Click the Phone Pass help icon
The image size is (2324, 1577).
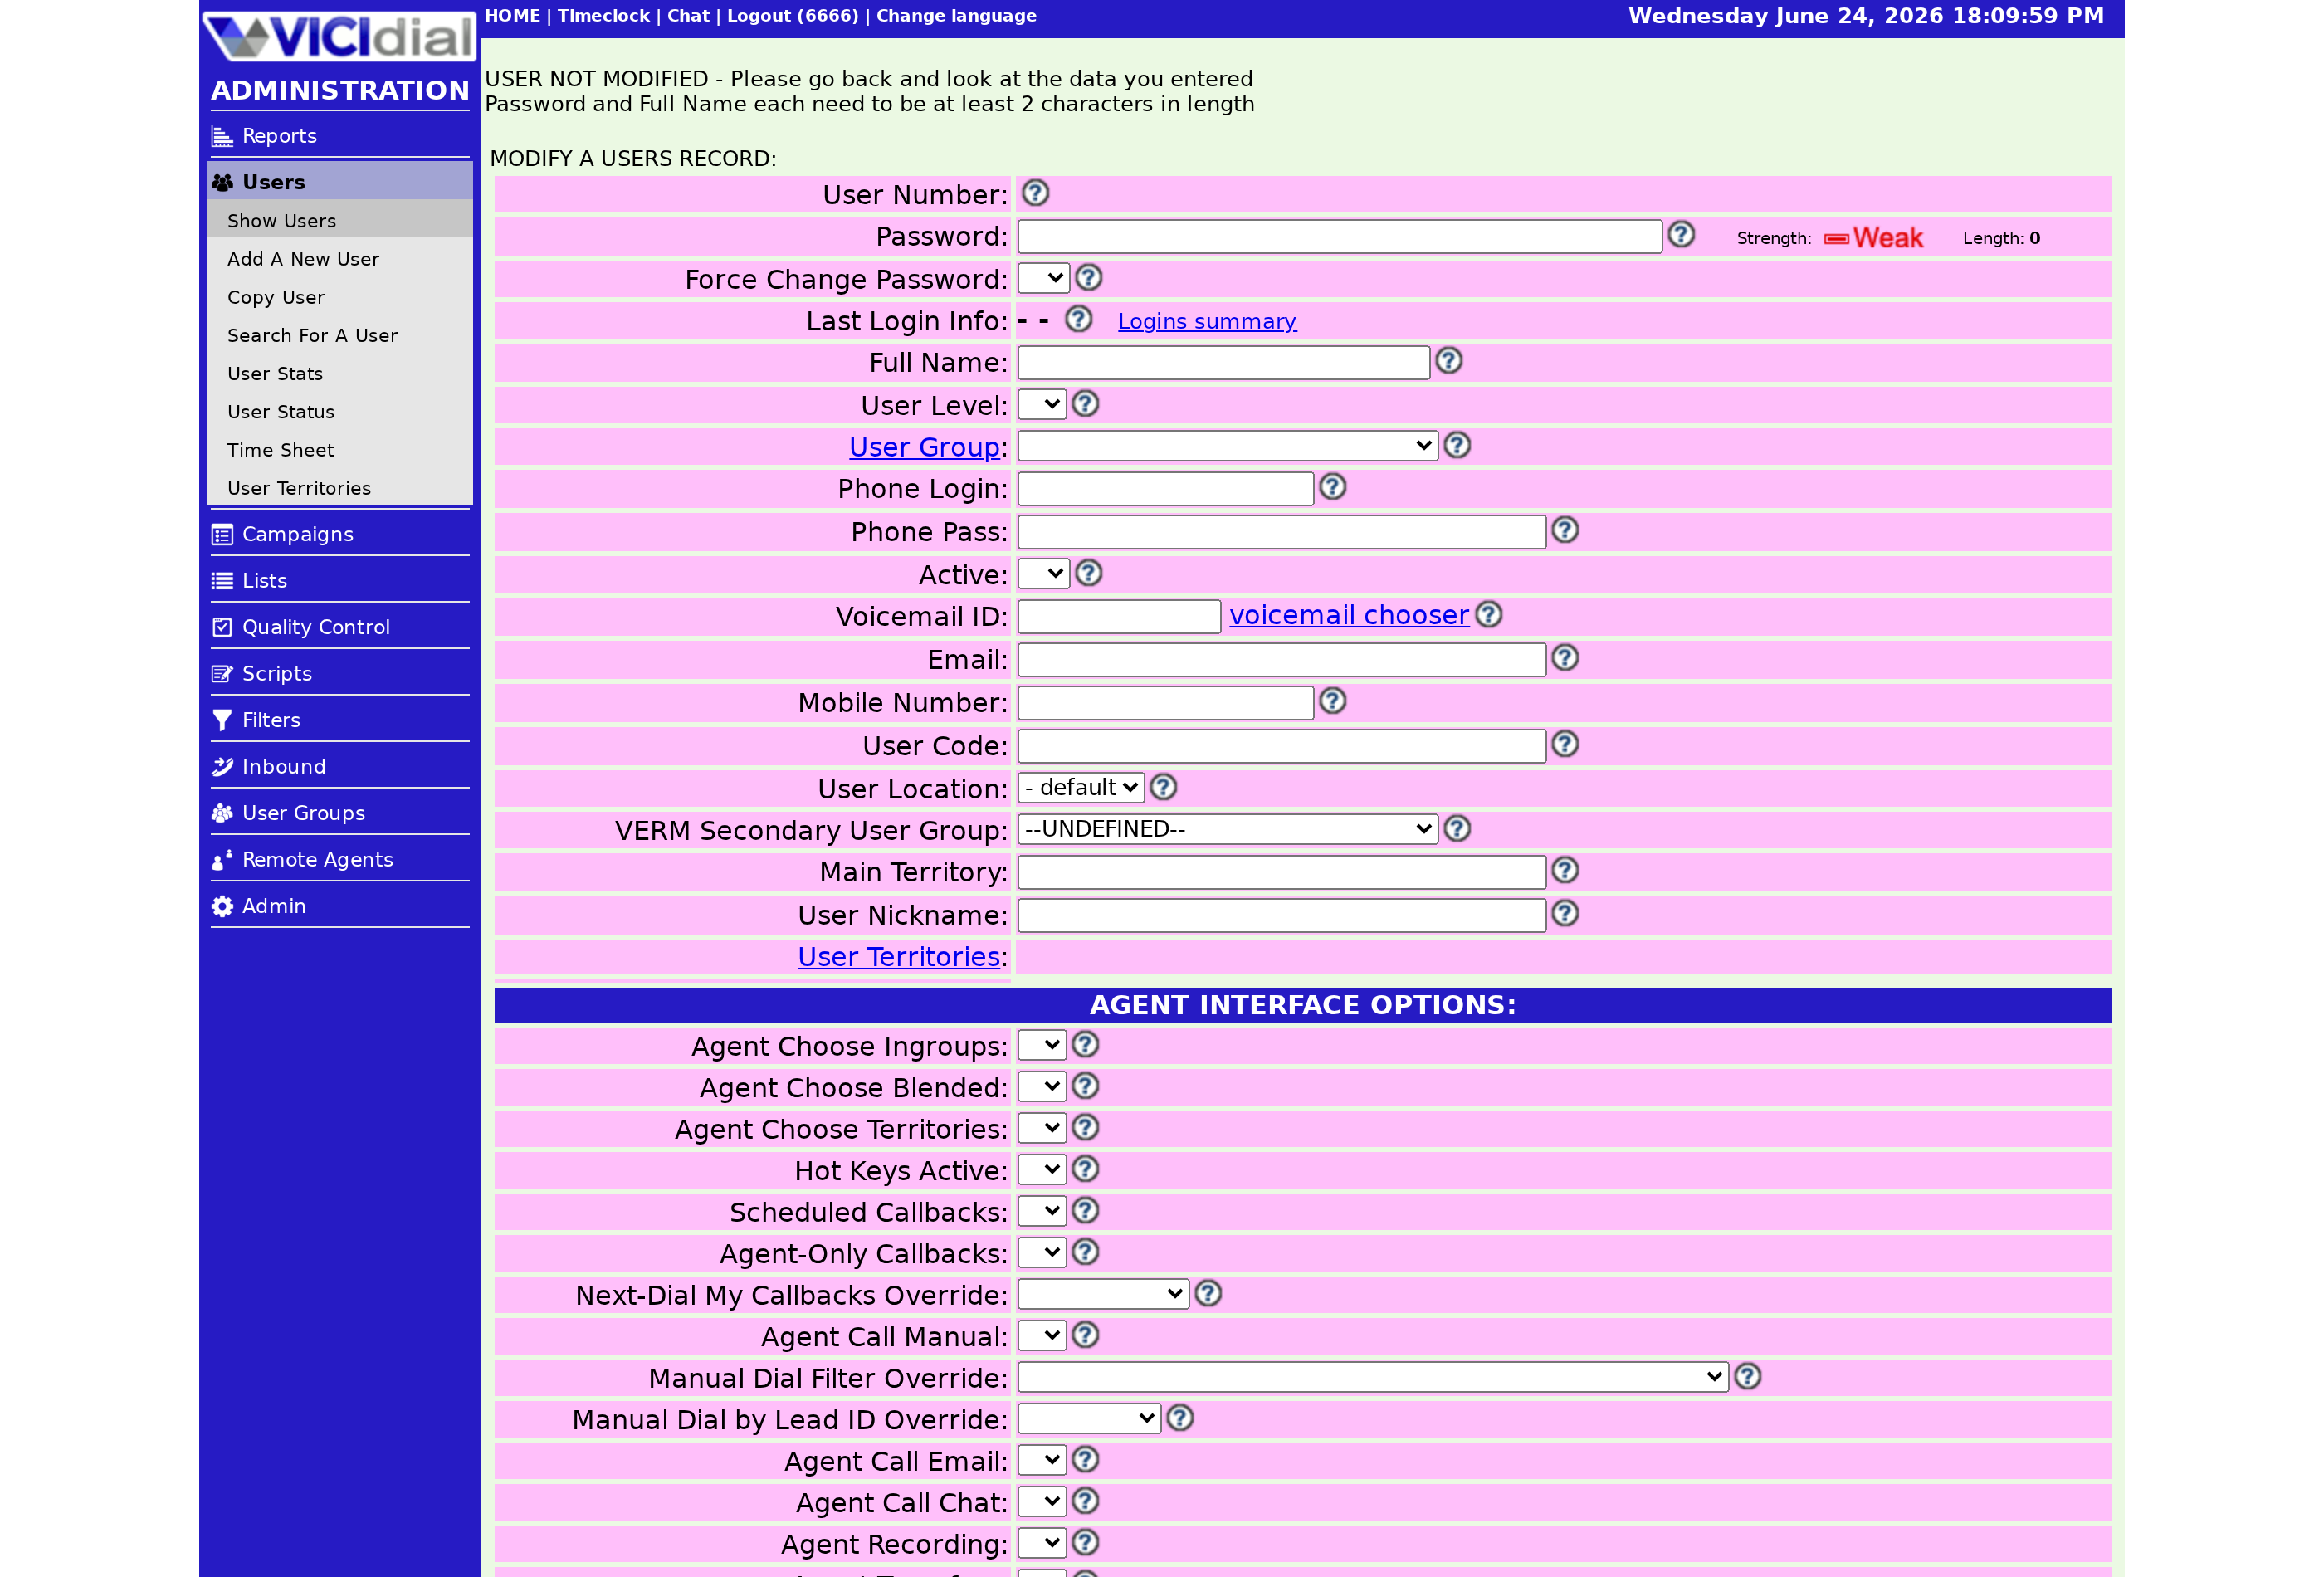coord(1564,530)
